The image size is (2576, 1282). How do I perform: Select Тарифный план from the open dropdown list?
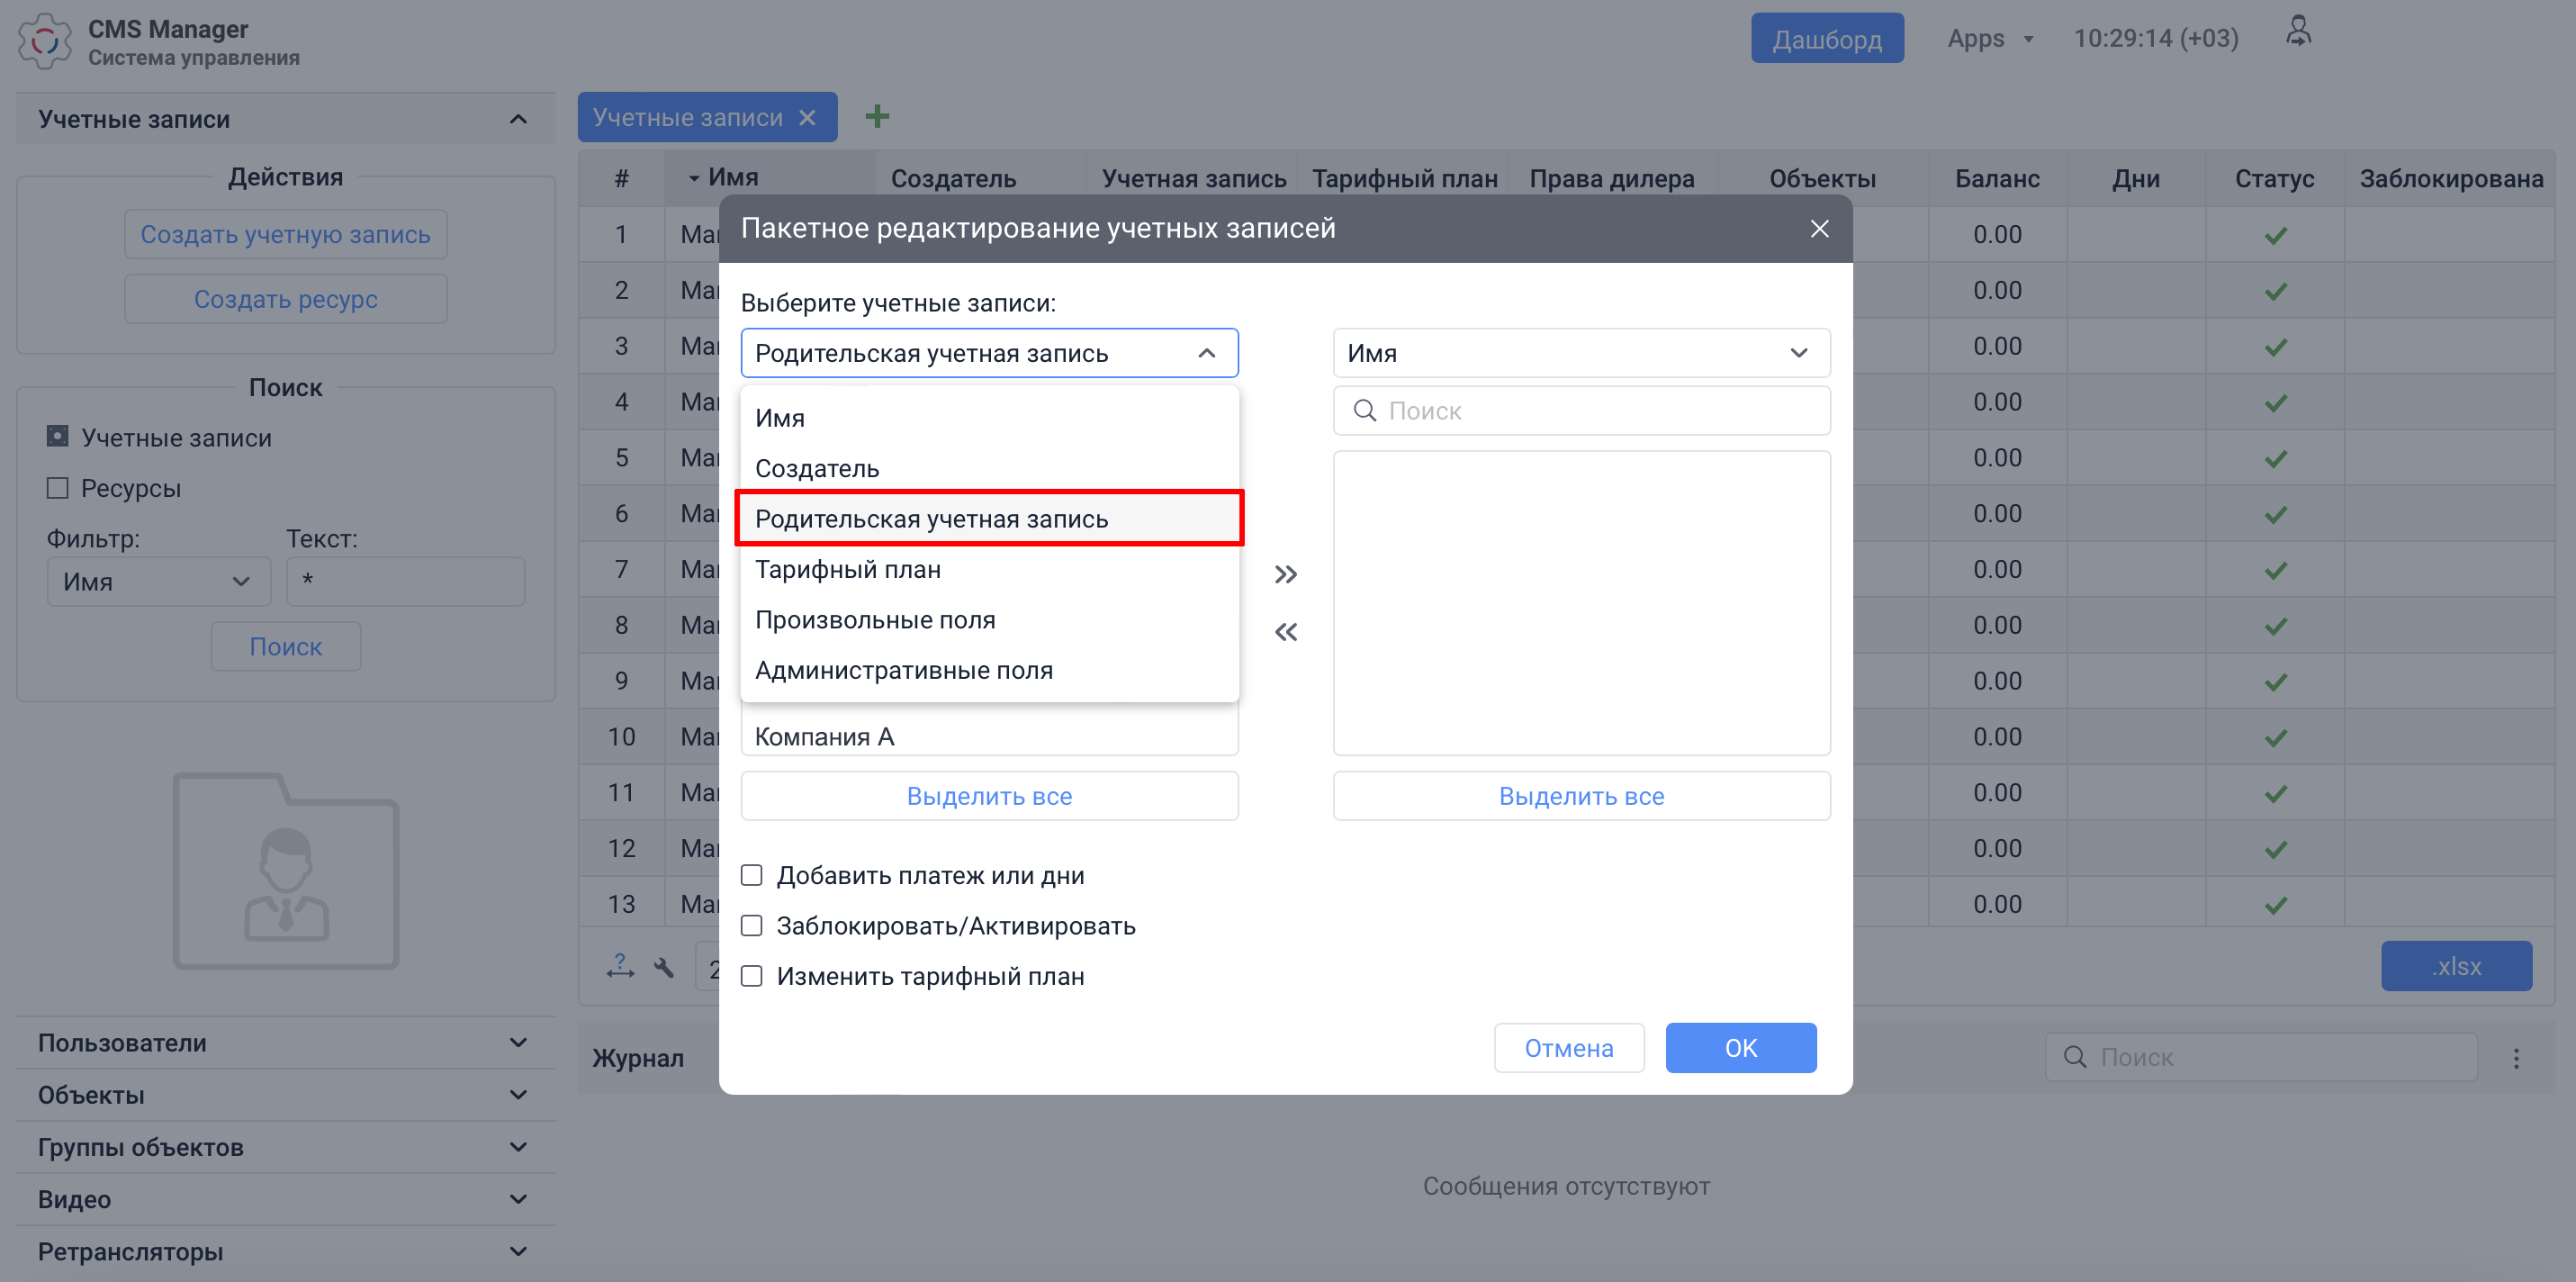pyautogui.click(x=848, y=568)
